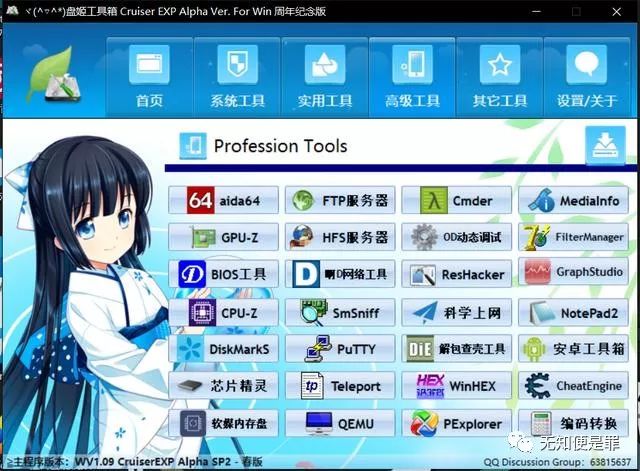This screenshot has width=640, height=471.
Task: Click the green leaf app logo
Action: [54, 76]
